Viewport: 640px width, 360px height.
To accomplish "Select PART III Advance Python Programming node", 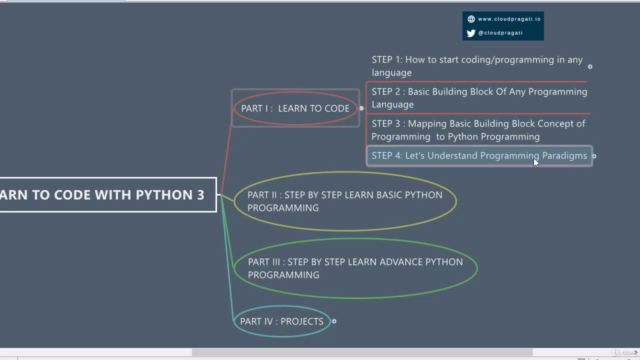I will coord(356,268).
